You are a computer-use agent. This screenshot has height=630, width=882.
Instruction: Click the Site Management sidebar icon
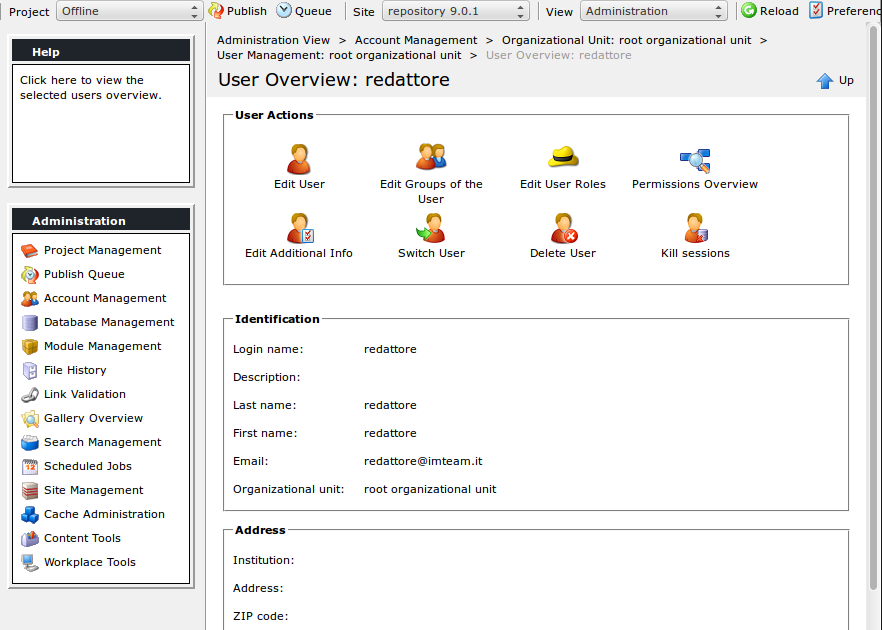click(30, 491)
